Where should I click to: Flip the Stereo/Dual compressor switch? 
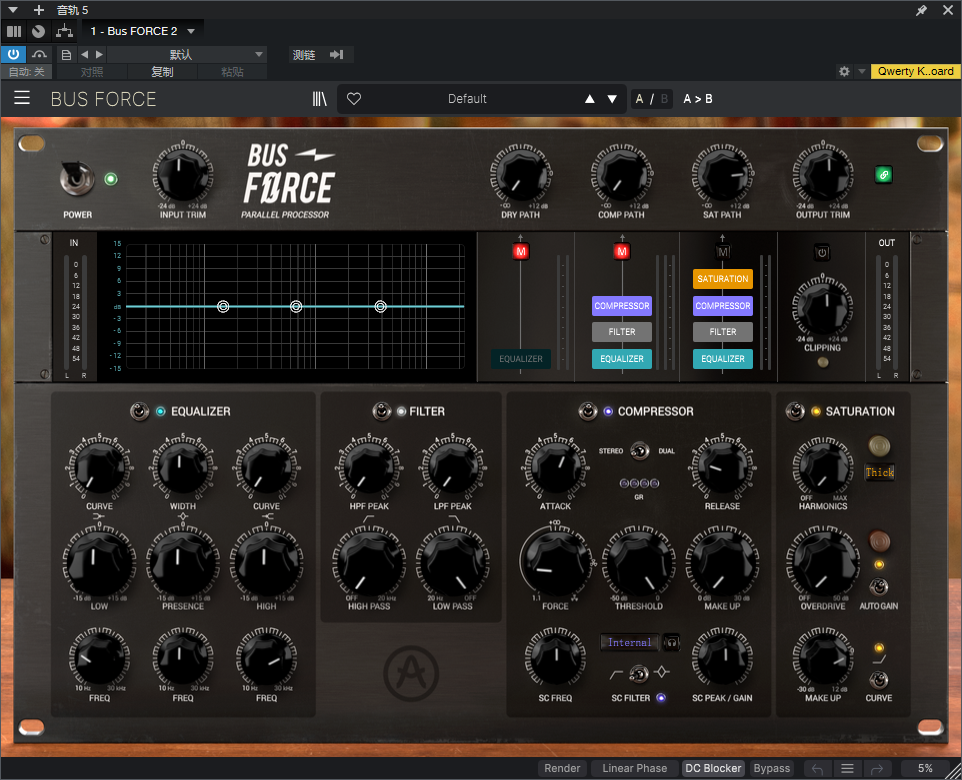point(639,451)
